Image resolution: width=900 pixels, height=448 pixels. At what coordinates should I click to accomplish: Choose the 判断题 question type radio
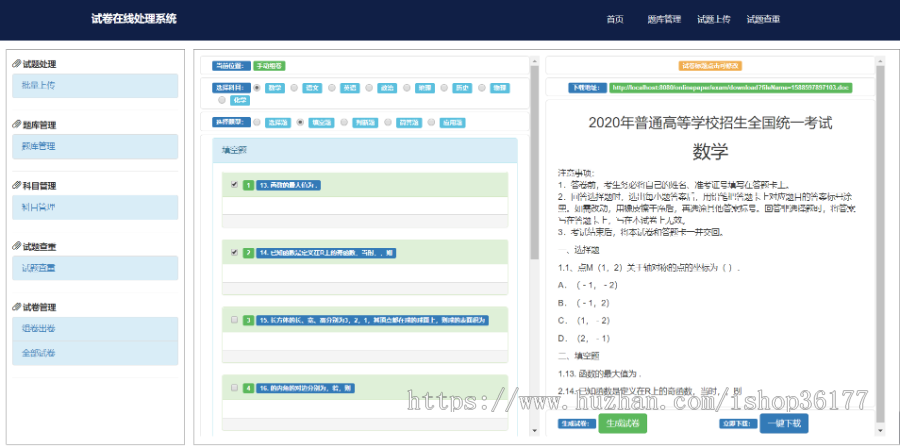[x=343, y=122]
